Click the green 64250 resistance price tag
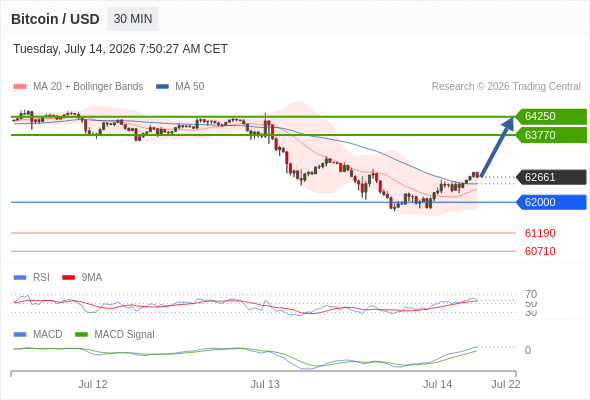This screenshot has height=400, width=590. coord(551,116)
